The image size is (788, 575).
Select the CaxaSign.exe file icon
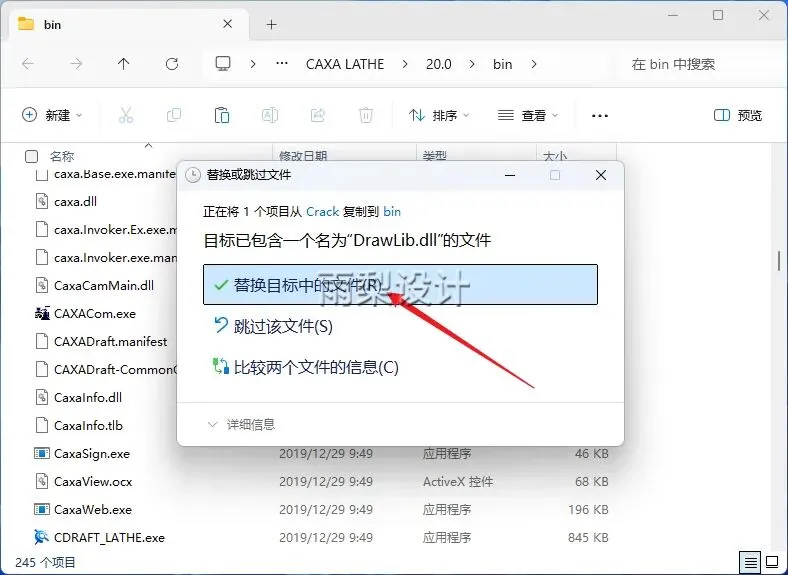coord(42,453)
